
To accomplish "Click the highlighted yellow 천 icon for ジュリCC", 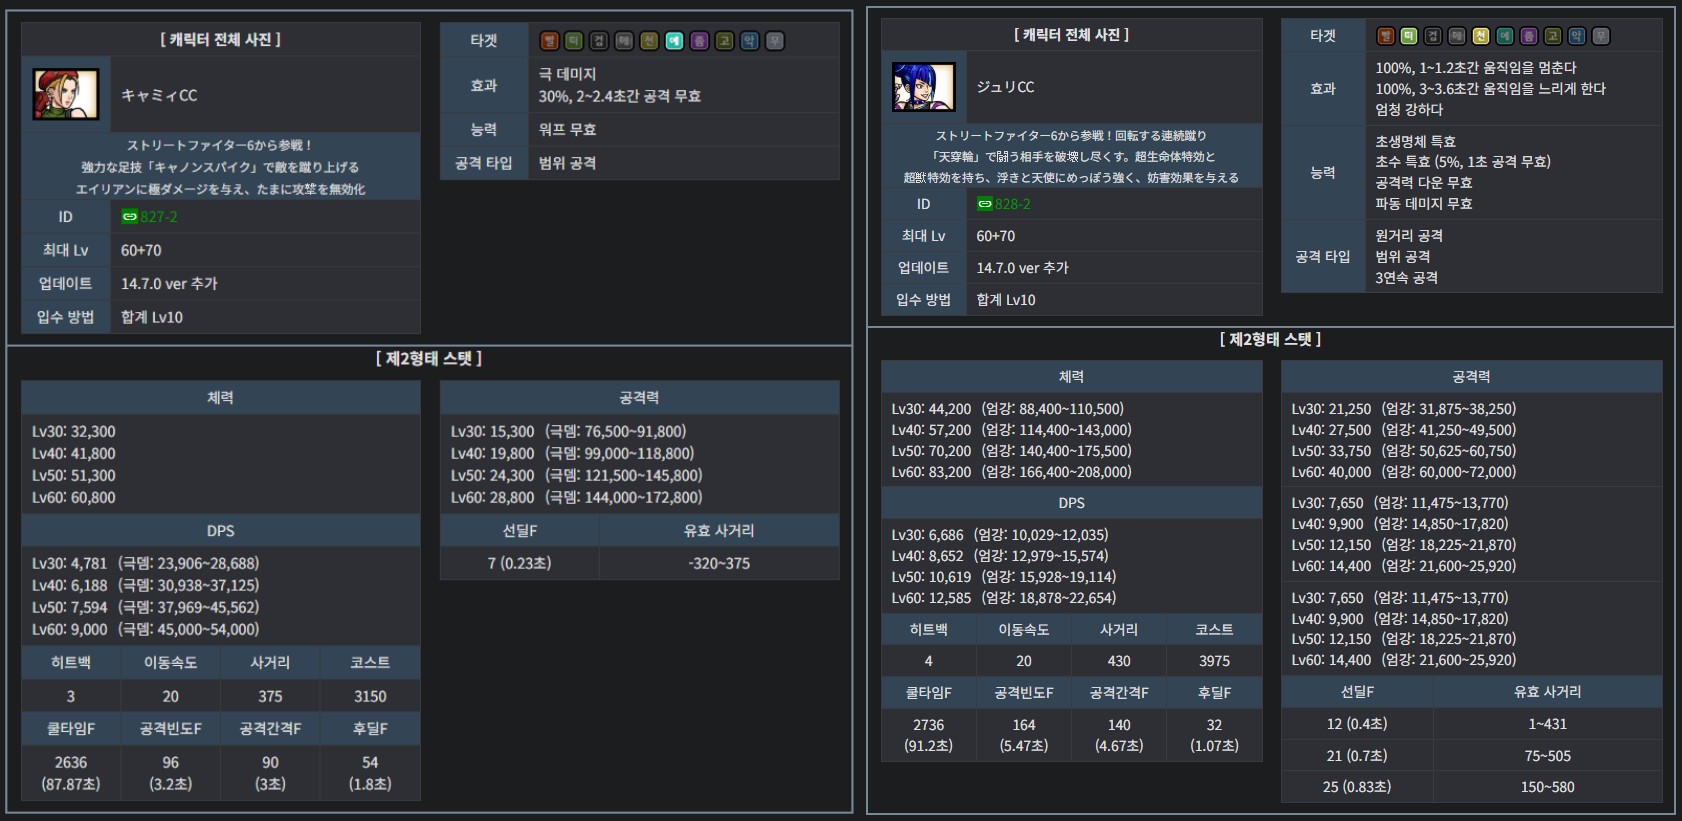I will coord(1481,36).
